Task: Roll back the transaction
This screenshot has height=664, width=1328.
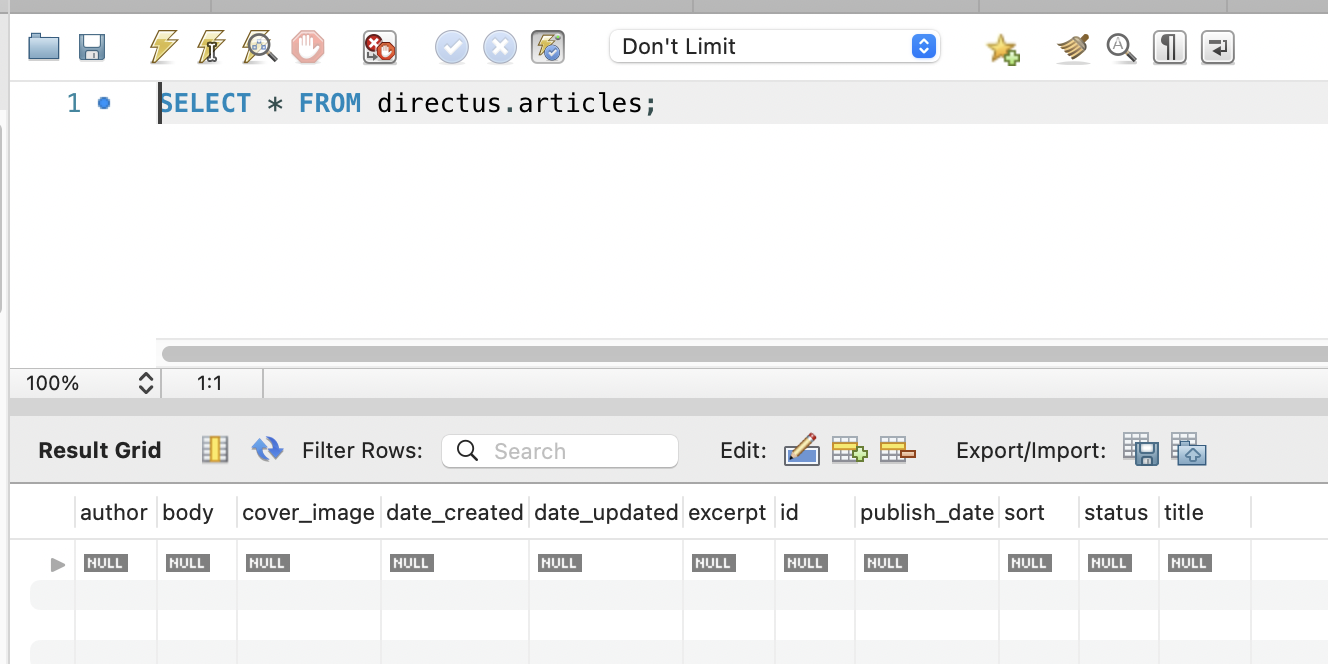Action: 499,46
